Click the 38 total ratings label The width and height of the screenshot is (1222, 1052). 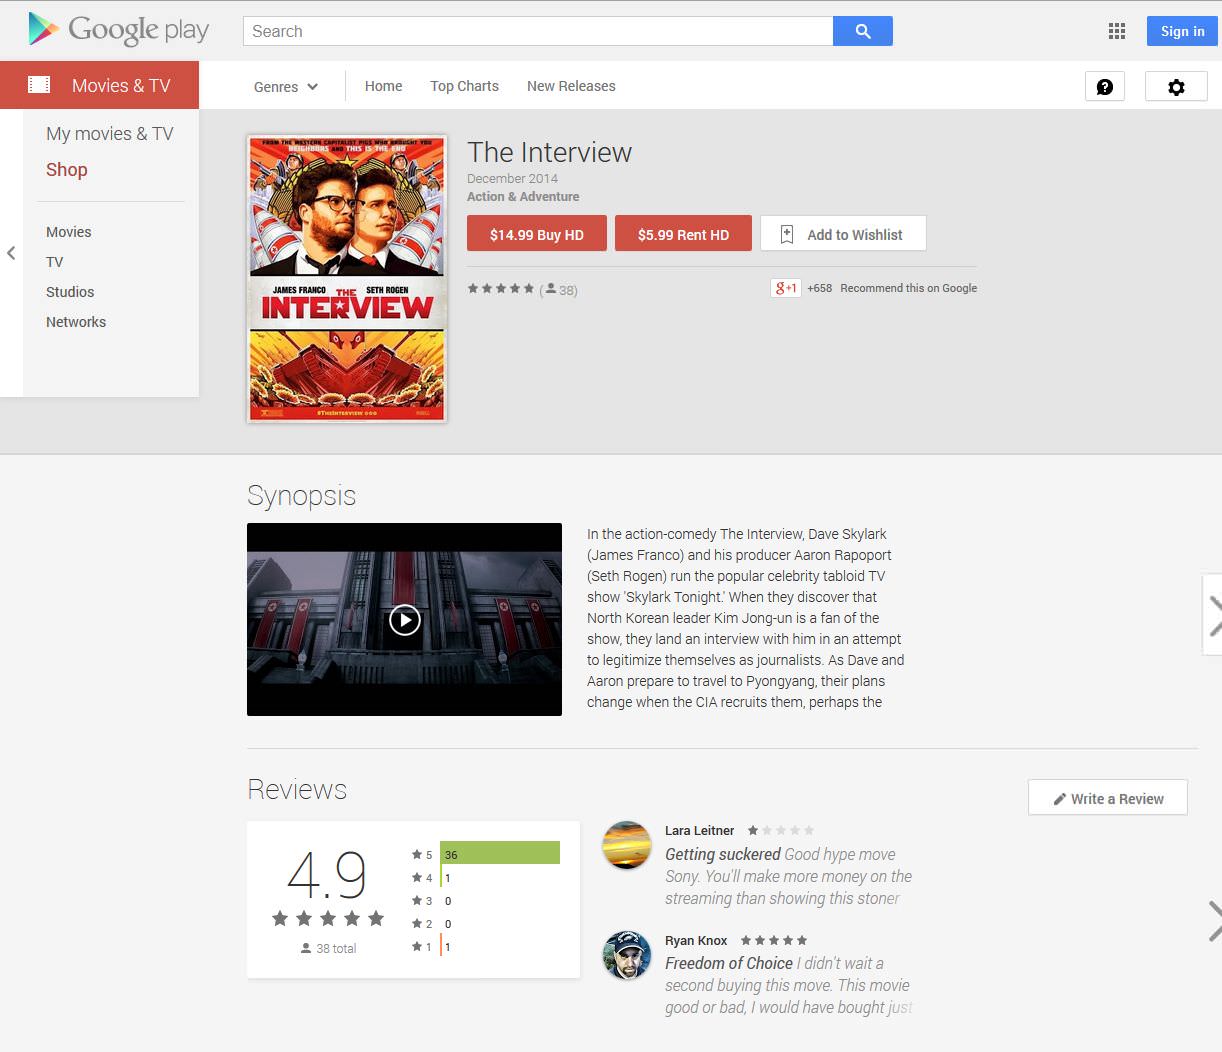(x=328, y=948)
